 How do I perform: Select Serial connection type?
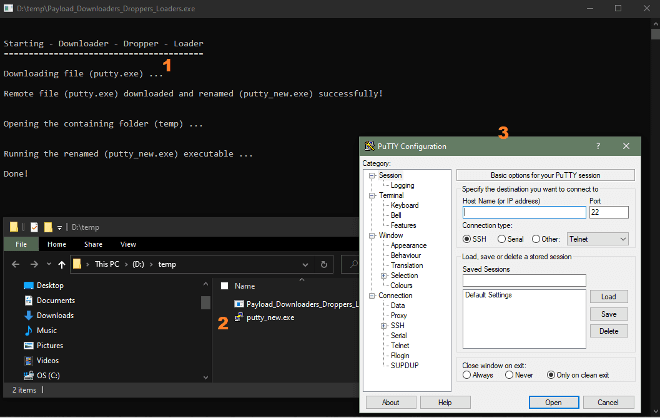pyautogui.click(x=501, y=239)
